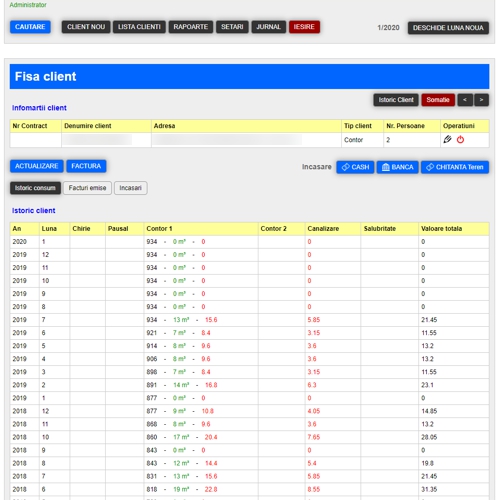Image resolution: width=500 pixels, height=500 pixels.
Task: Click CHITANTA Teren button
Action: coord(455,167)
